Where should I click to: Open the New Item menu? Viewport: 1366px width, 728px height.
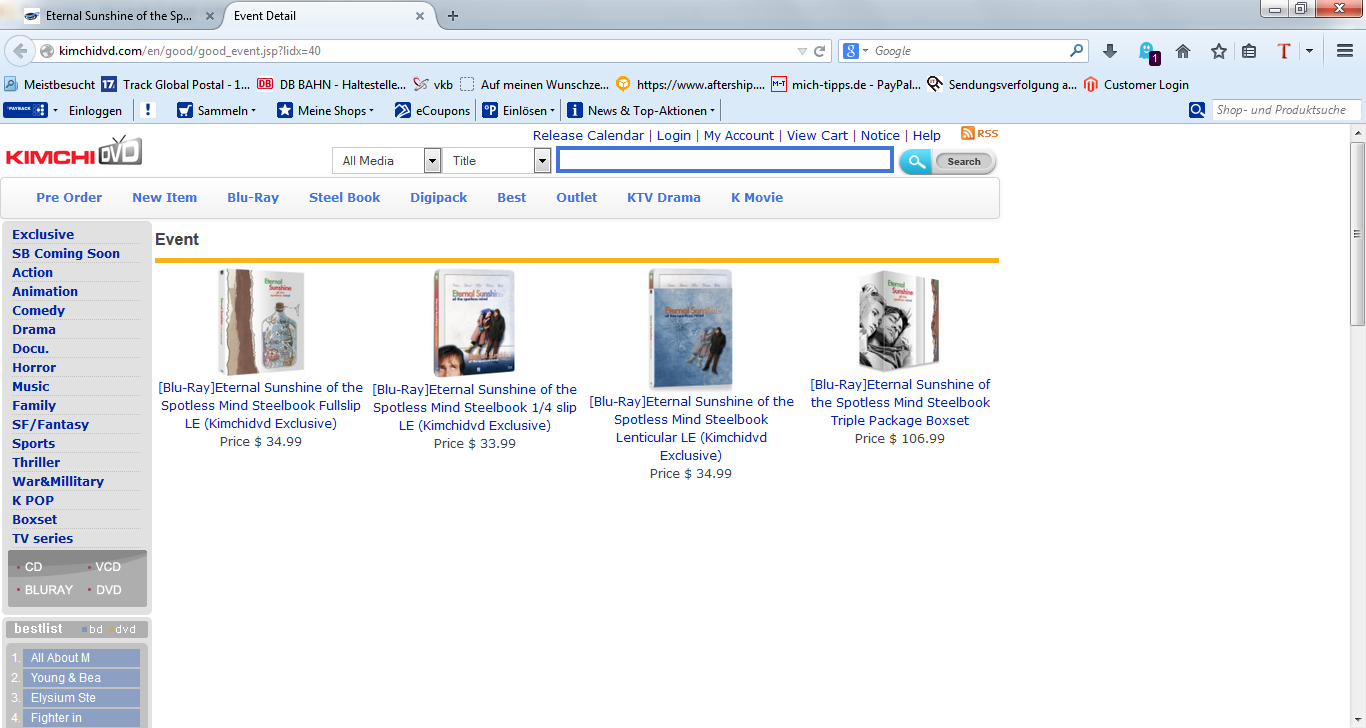coord(165,198)
